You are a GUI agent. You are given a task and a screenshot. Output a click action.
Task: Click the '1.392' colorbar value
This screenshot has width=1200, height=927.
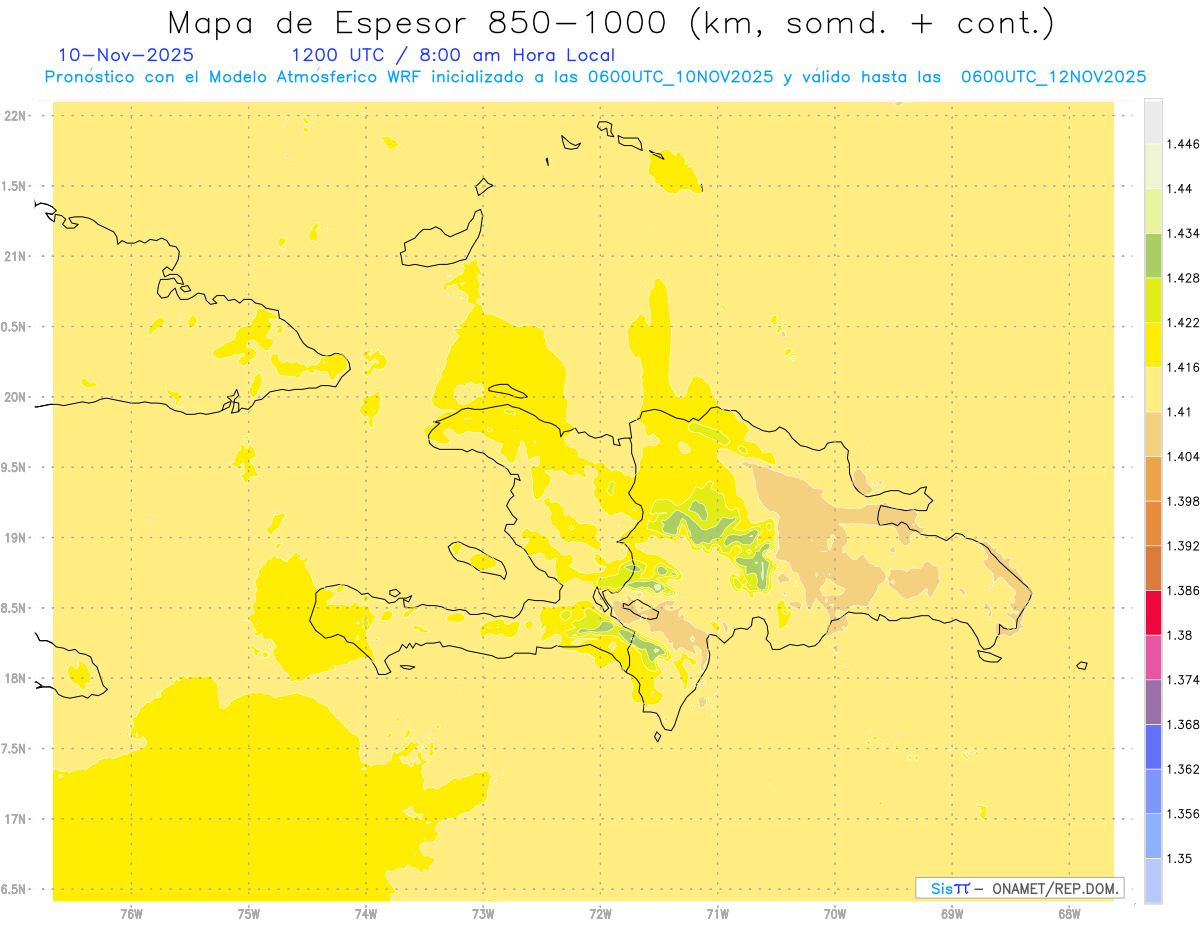click(x=1182, y=546)
